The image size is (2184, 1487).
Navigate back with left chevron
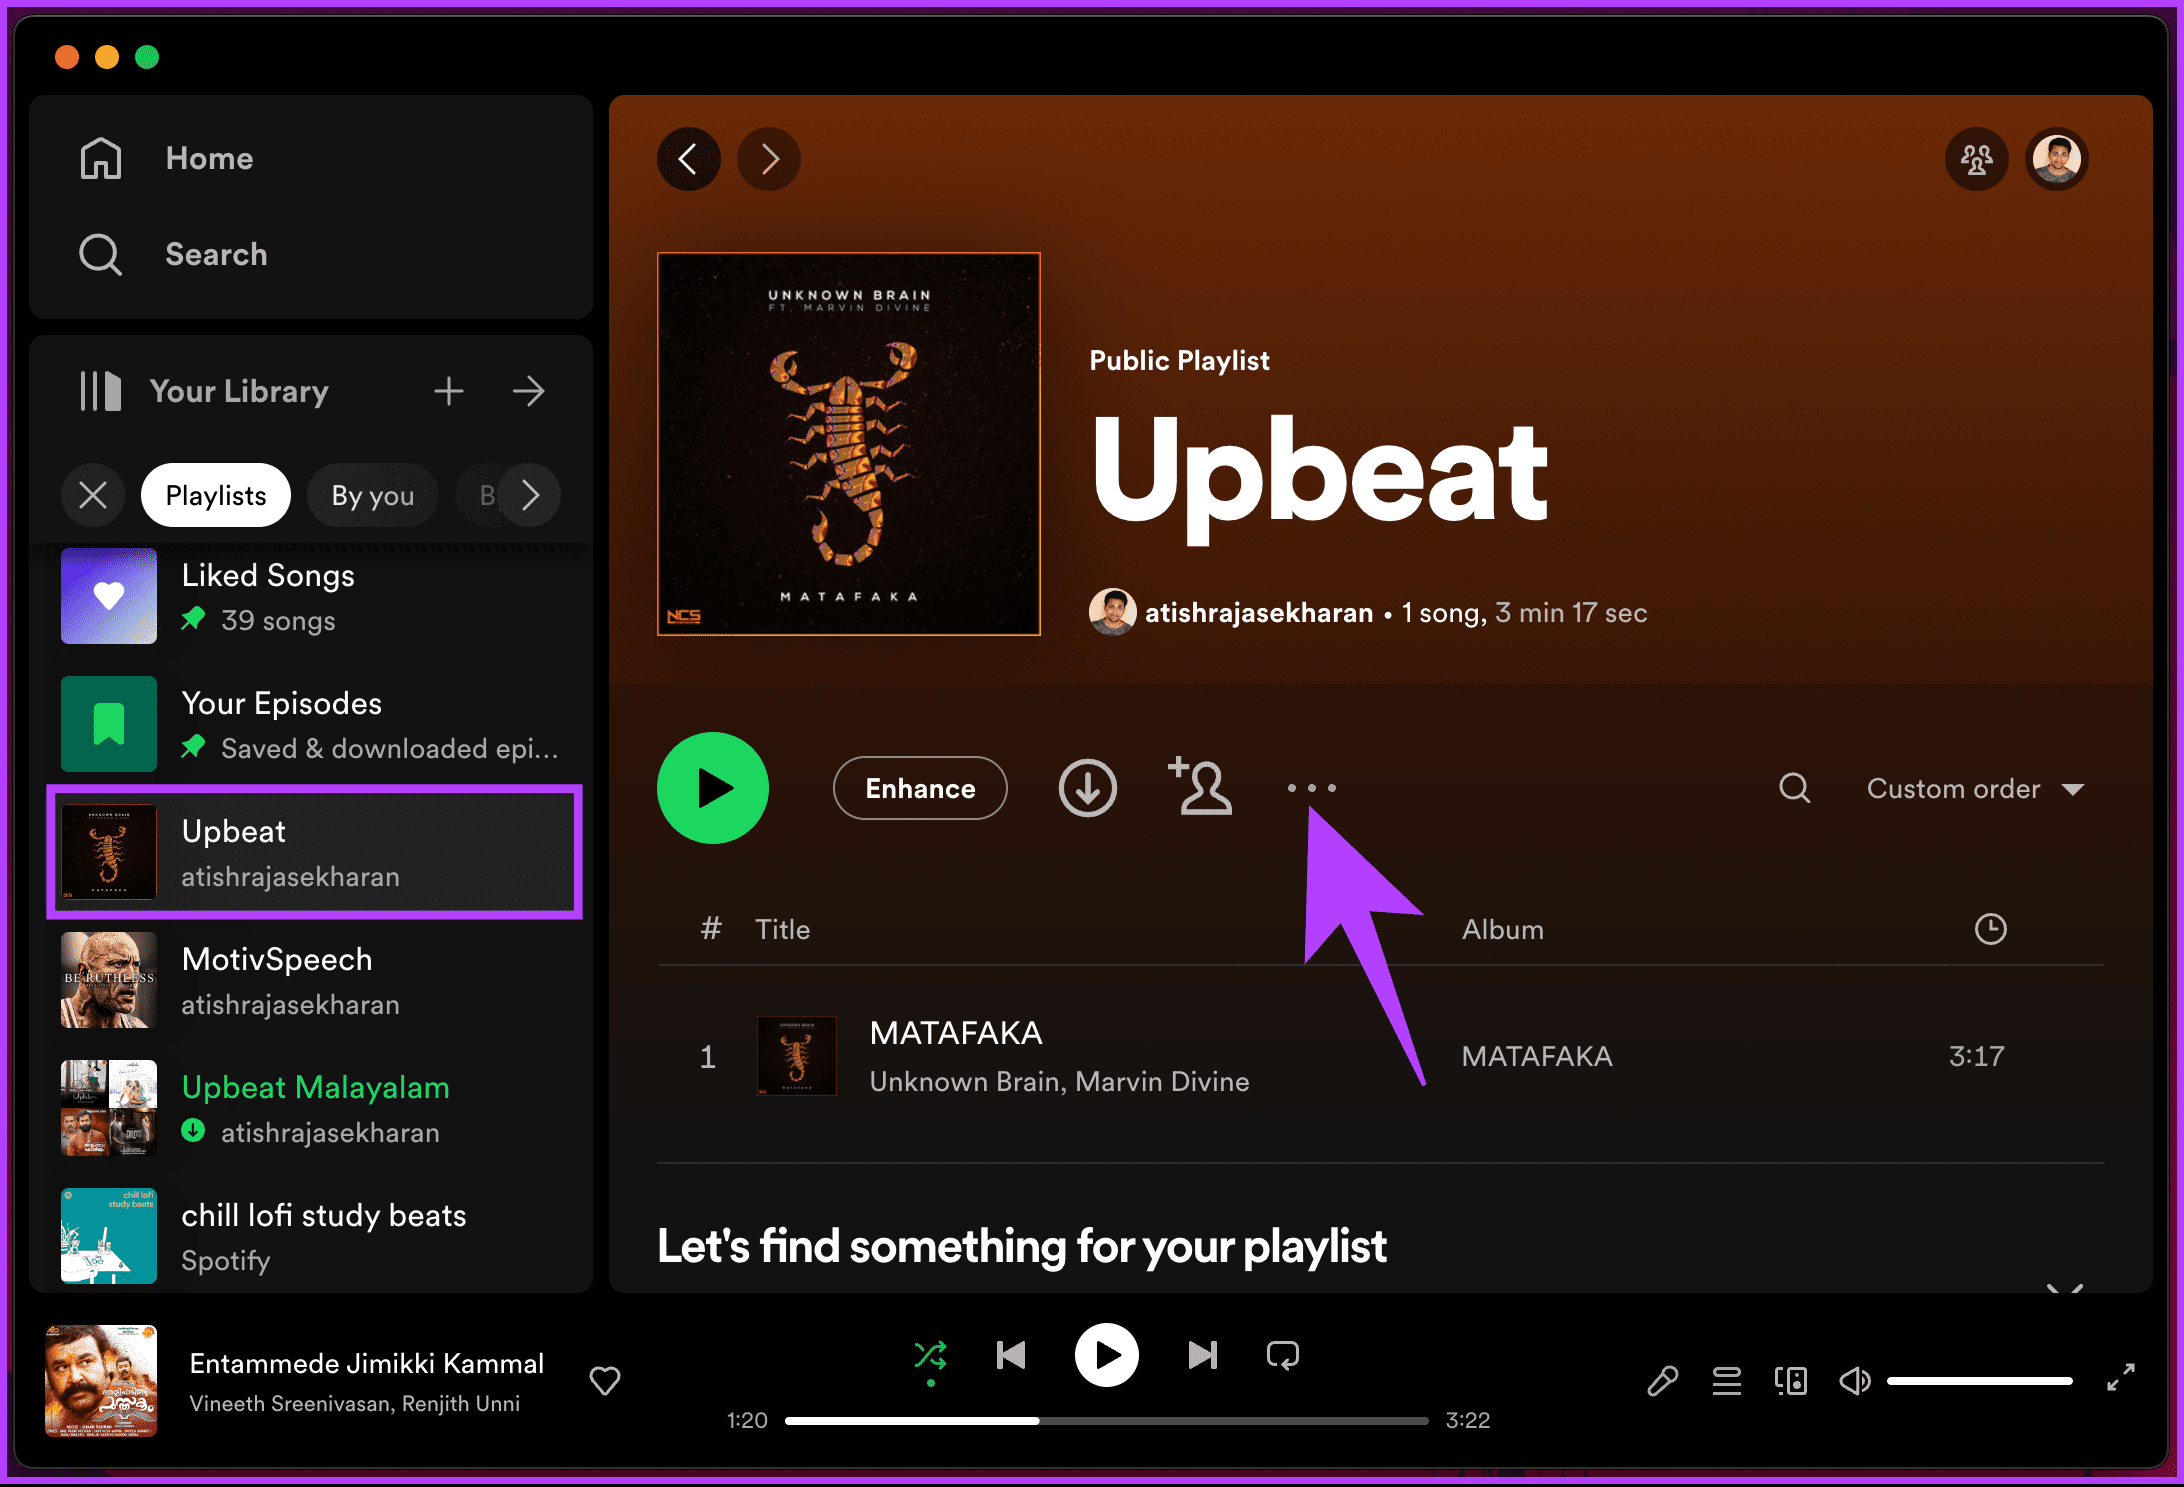[689, 159]
